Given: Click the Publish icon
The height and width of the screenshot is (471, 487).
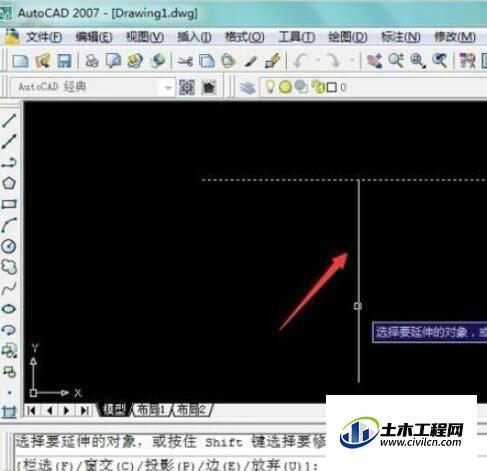Looking at the screenshot, I should pyautogui.click(x=135, y=61).
